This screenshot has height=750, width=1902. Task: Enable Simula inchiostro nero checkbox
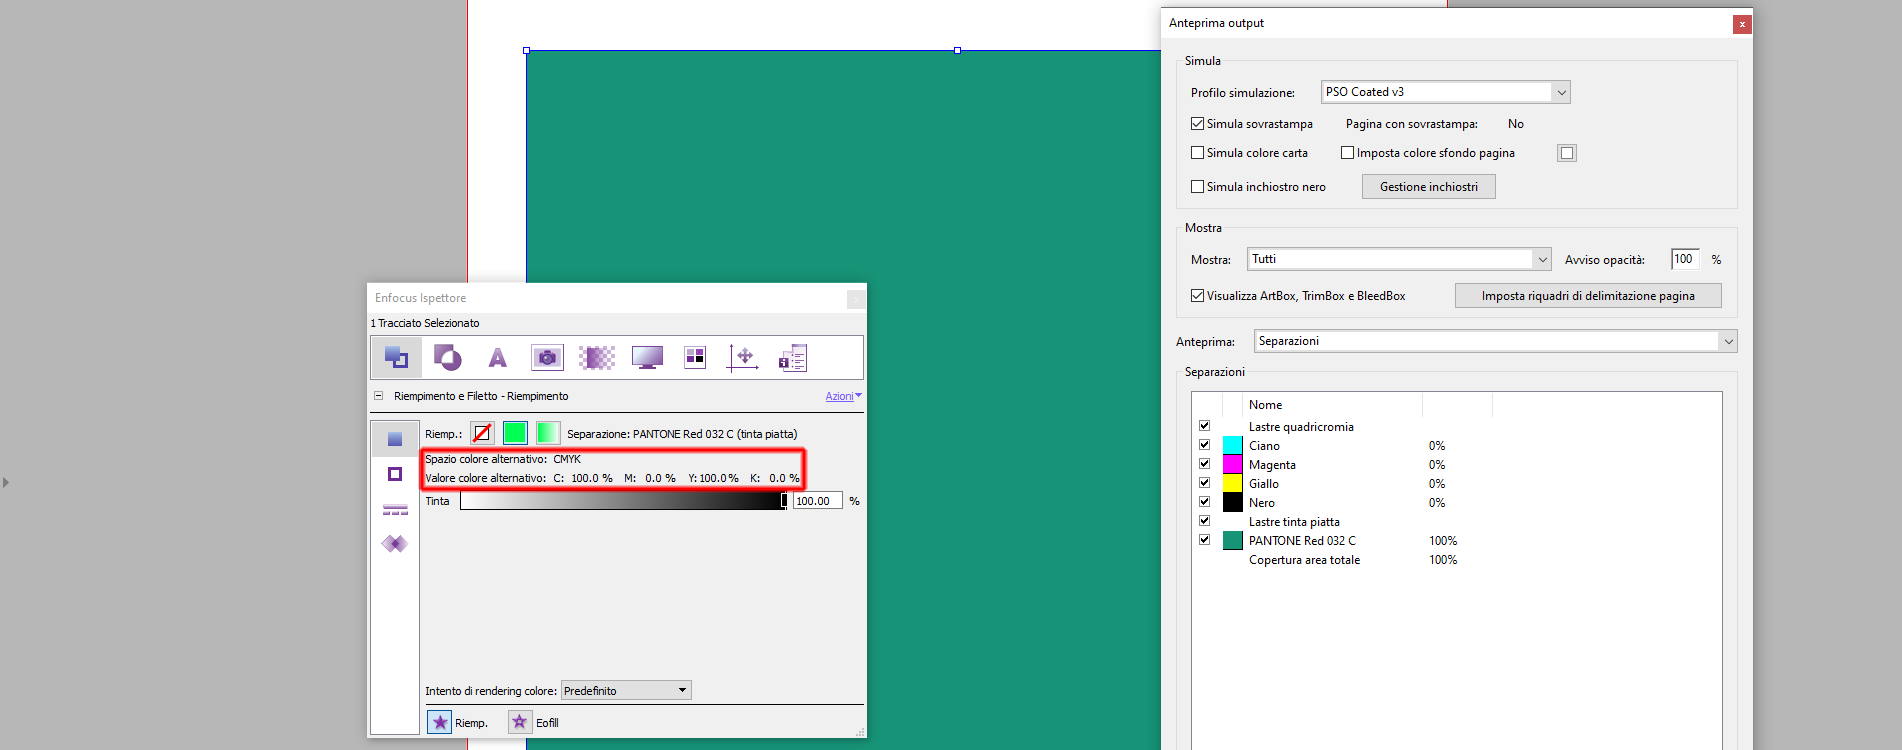click(x=1197, y=187)
